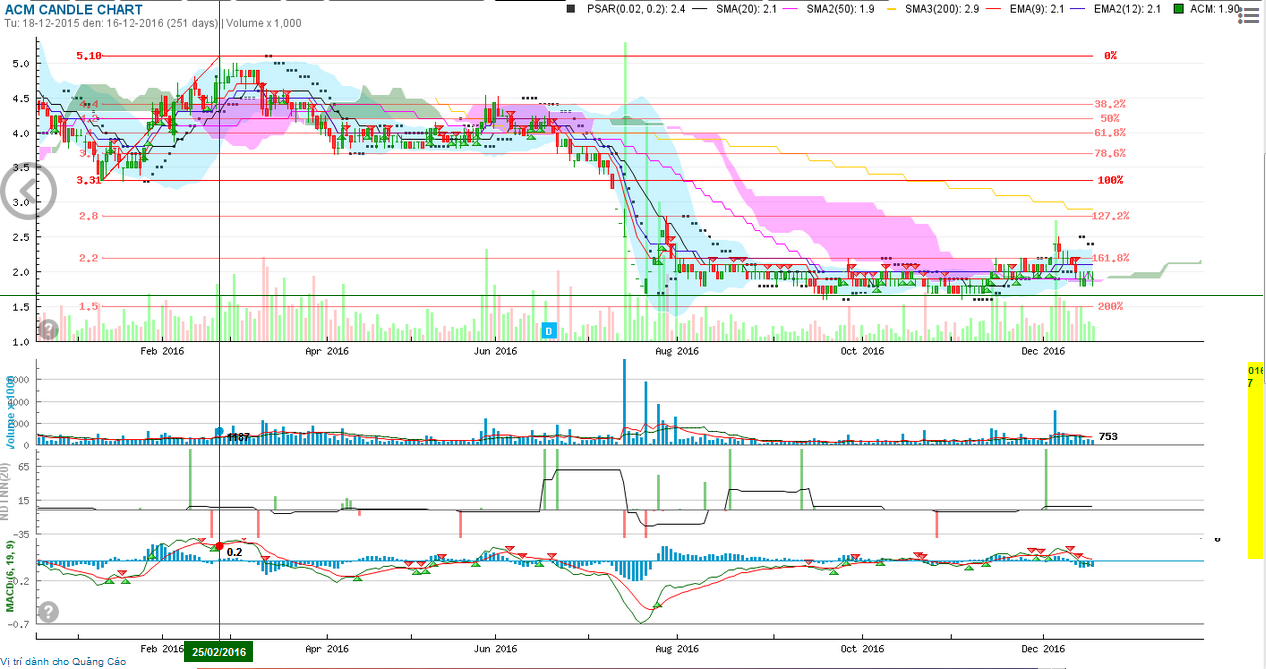Select the 200% Fibonacci level label
This screenshot has height=669, width=1266.
point(1108,306)
